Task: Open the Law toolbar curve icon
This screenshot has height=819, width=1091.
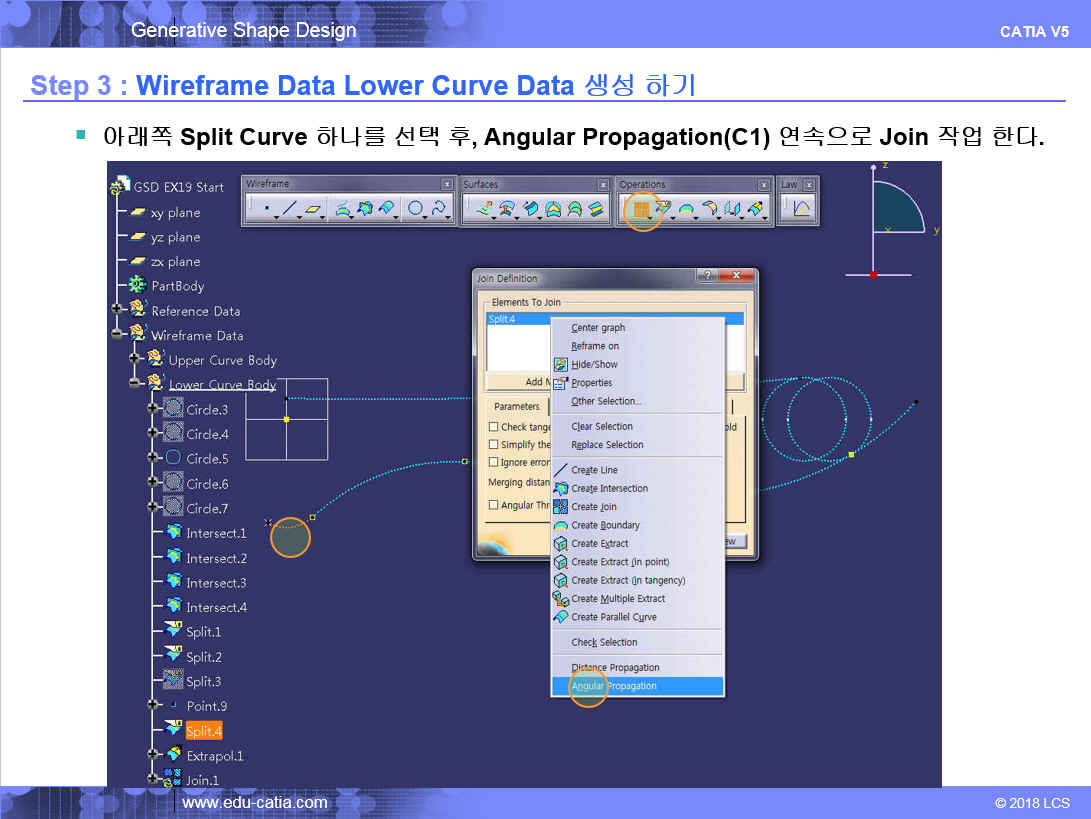Action: (801, 209)
